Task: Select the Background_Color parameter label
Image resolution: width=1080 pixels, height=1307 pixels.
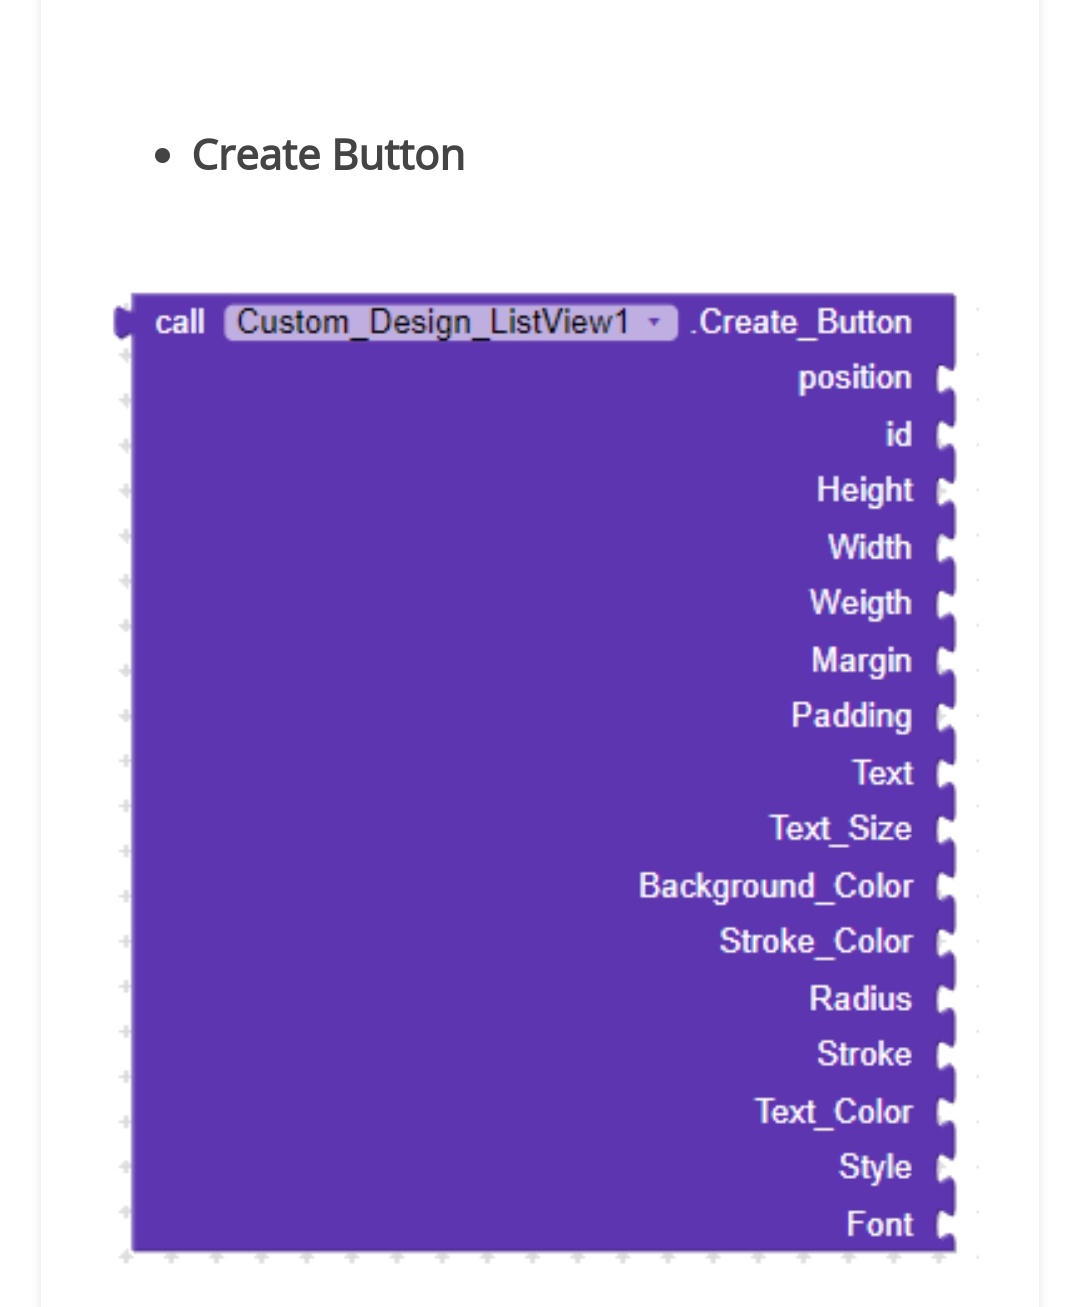Action: coord(775,886)
